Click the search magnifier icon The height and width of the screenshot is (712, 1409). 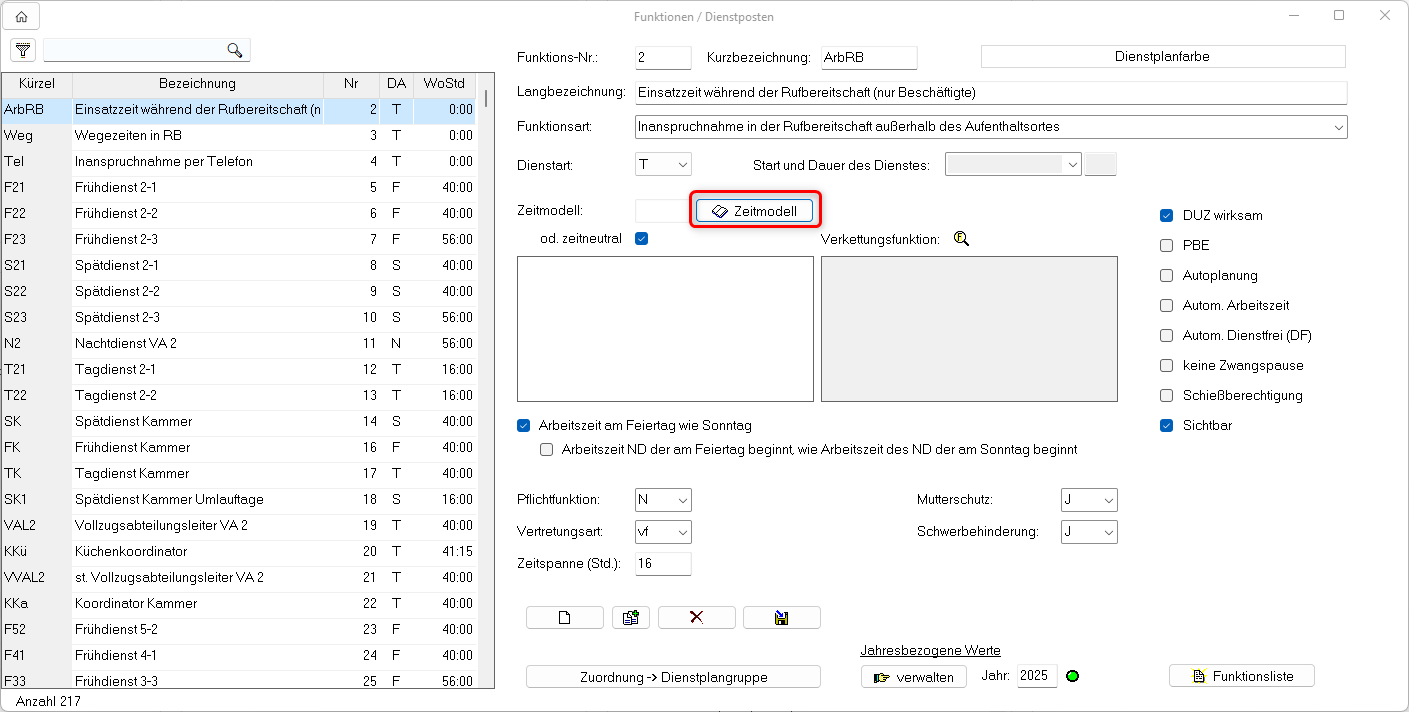pyautogui.click(x=235, y=50)
